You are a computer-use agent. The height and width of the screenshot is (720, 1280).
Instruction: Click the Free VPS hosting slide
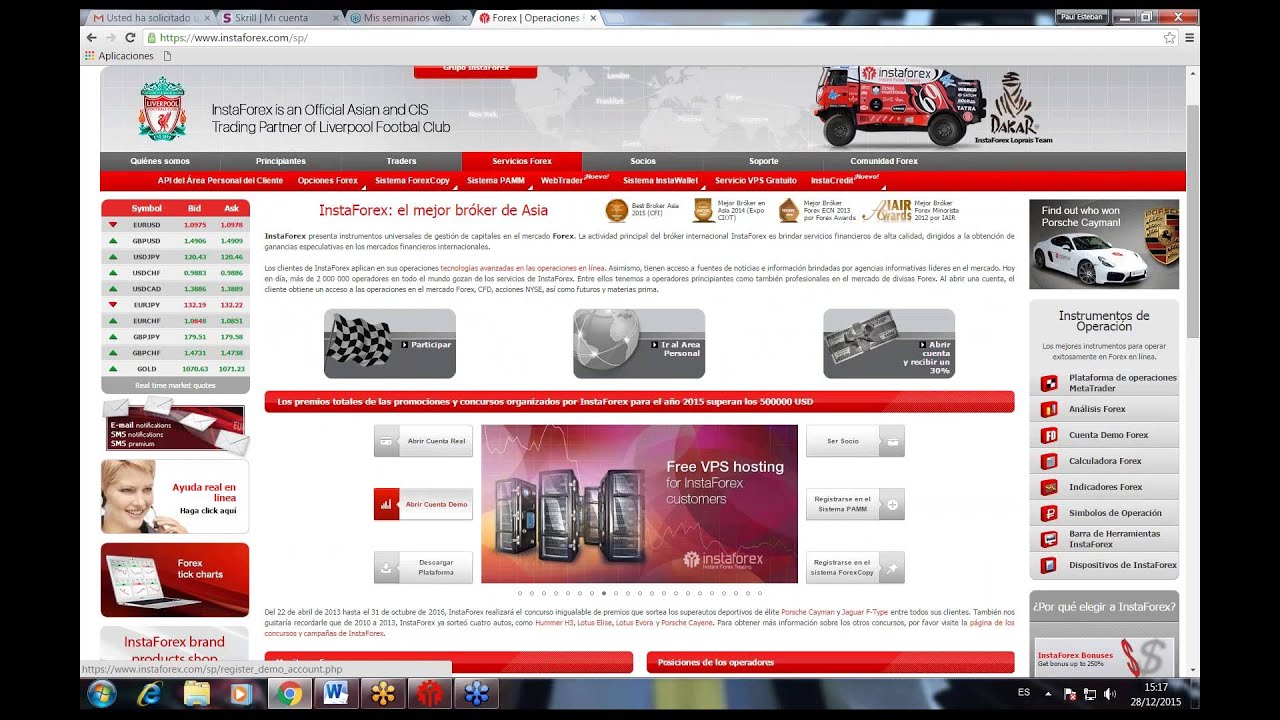coord(639,504)
